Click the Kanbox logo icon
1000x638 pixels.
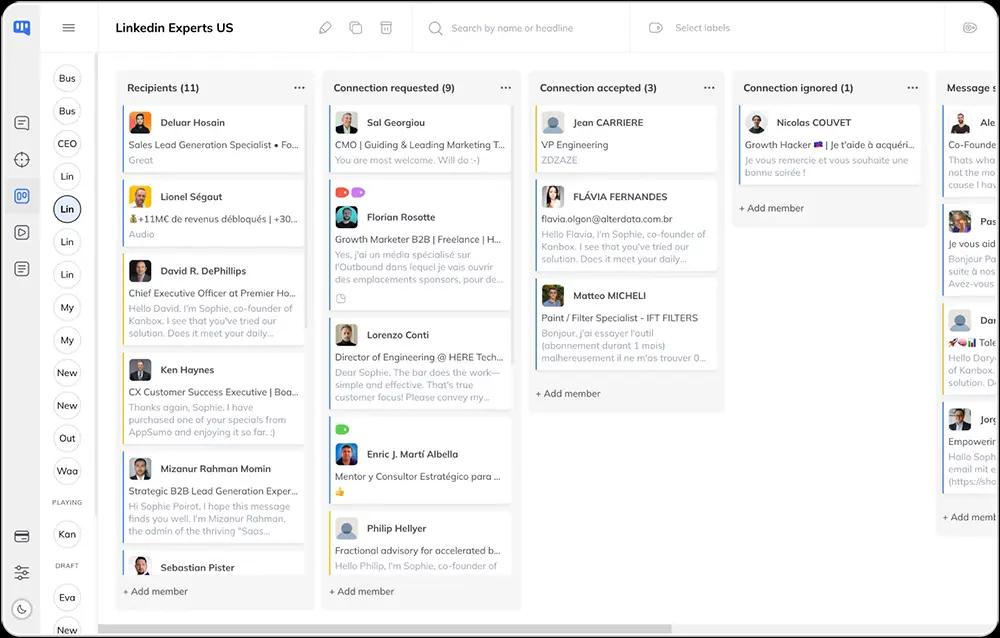[22, 27]
